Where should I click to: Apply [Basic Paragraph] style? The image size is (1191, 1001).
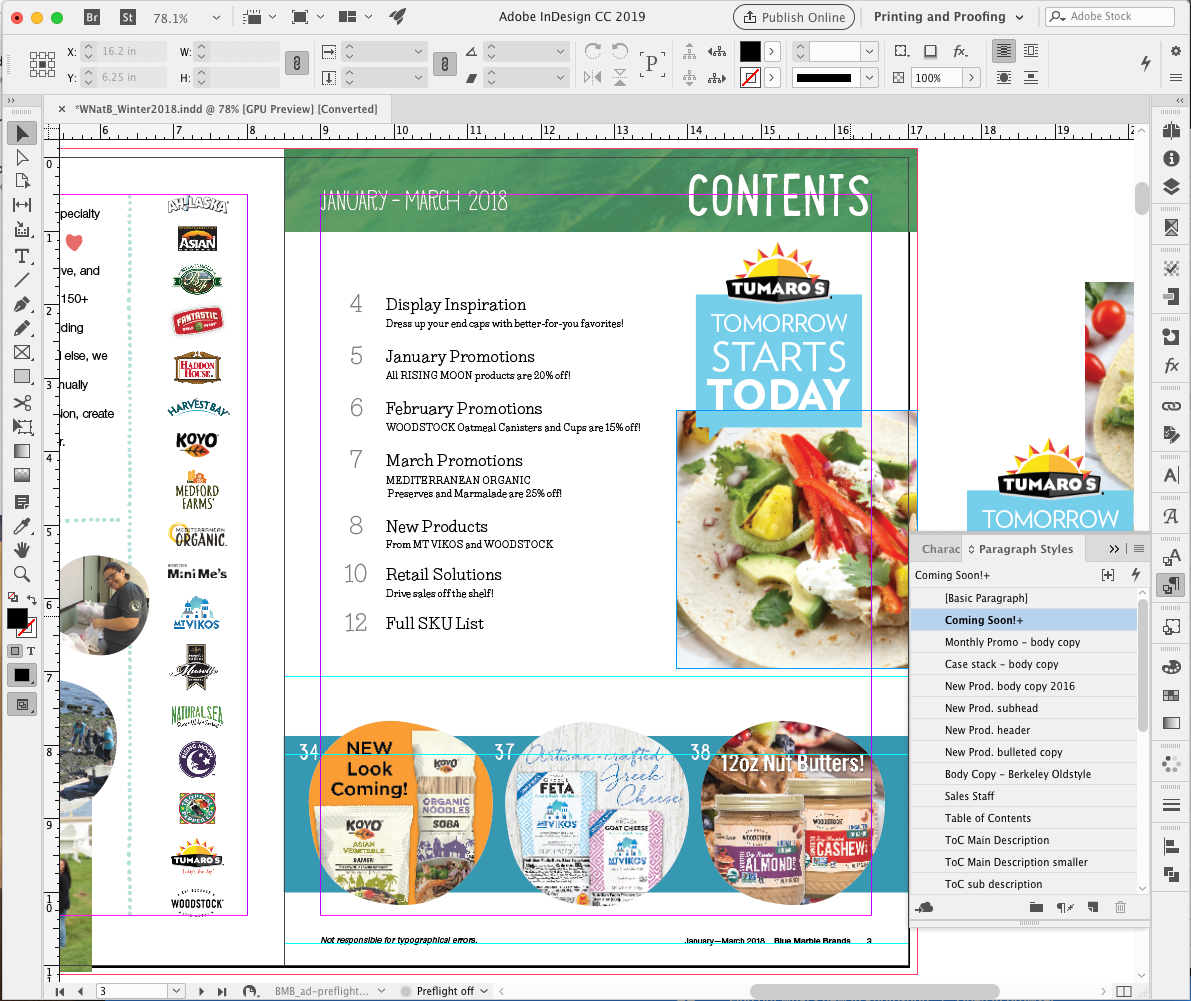pos(1024,598)
